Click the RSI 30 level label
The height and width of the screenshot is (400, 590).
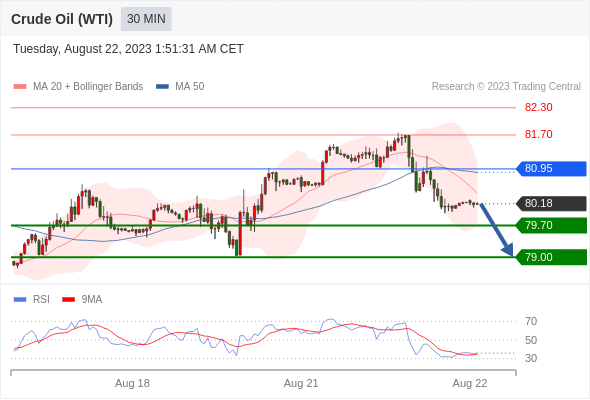[531, 358]
